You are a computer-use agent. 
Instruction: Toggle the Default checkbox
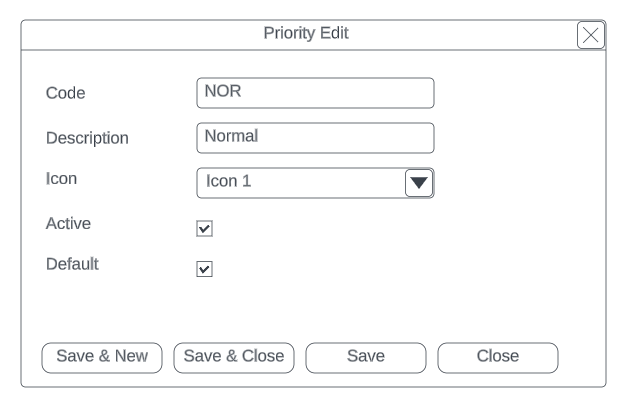[204, 269]
